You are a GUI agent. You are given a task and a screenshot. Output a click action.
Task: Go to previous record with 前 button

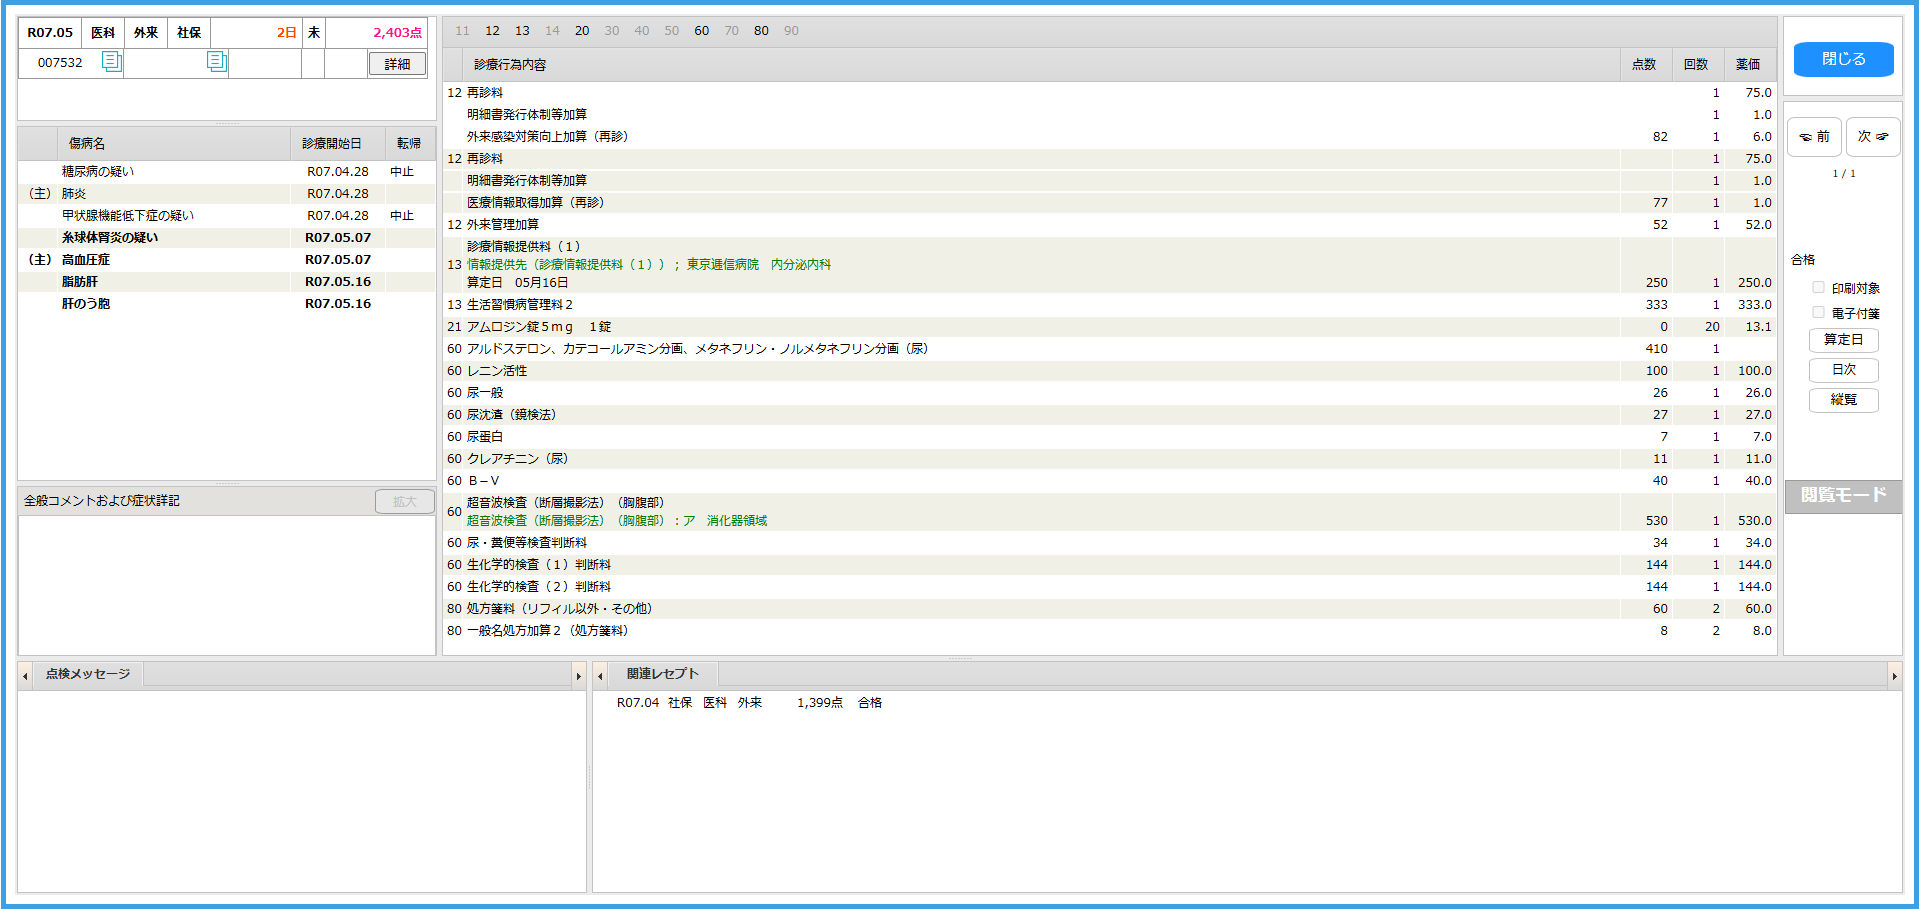click(x=1814, y=137)
